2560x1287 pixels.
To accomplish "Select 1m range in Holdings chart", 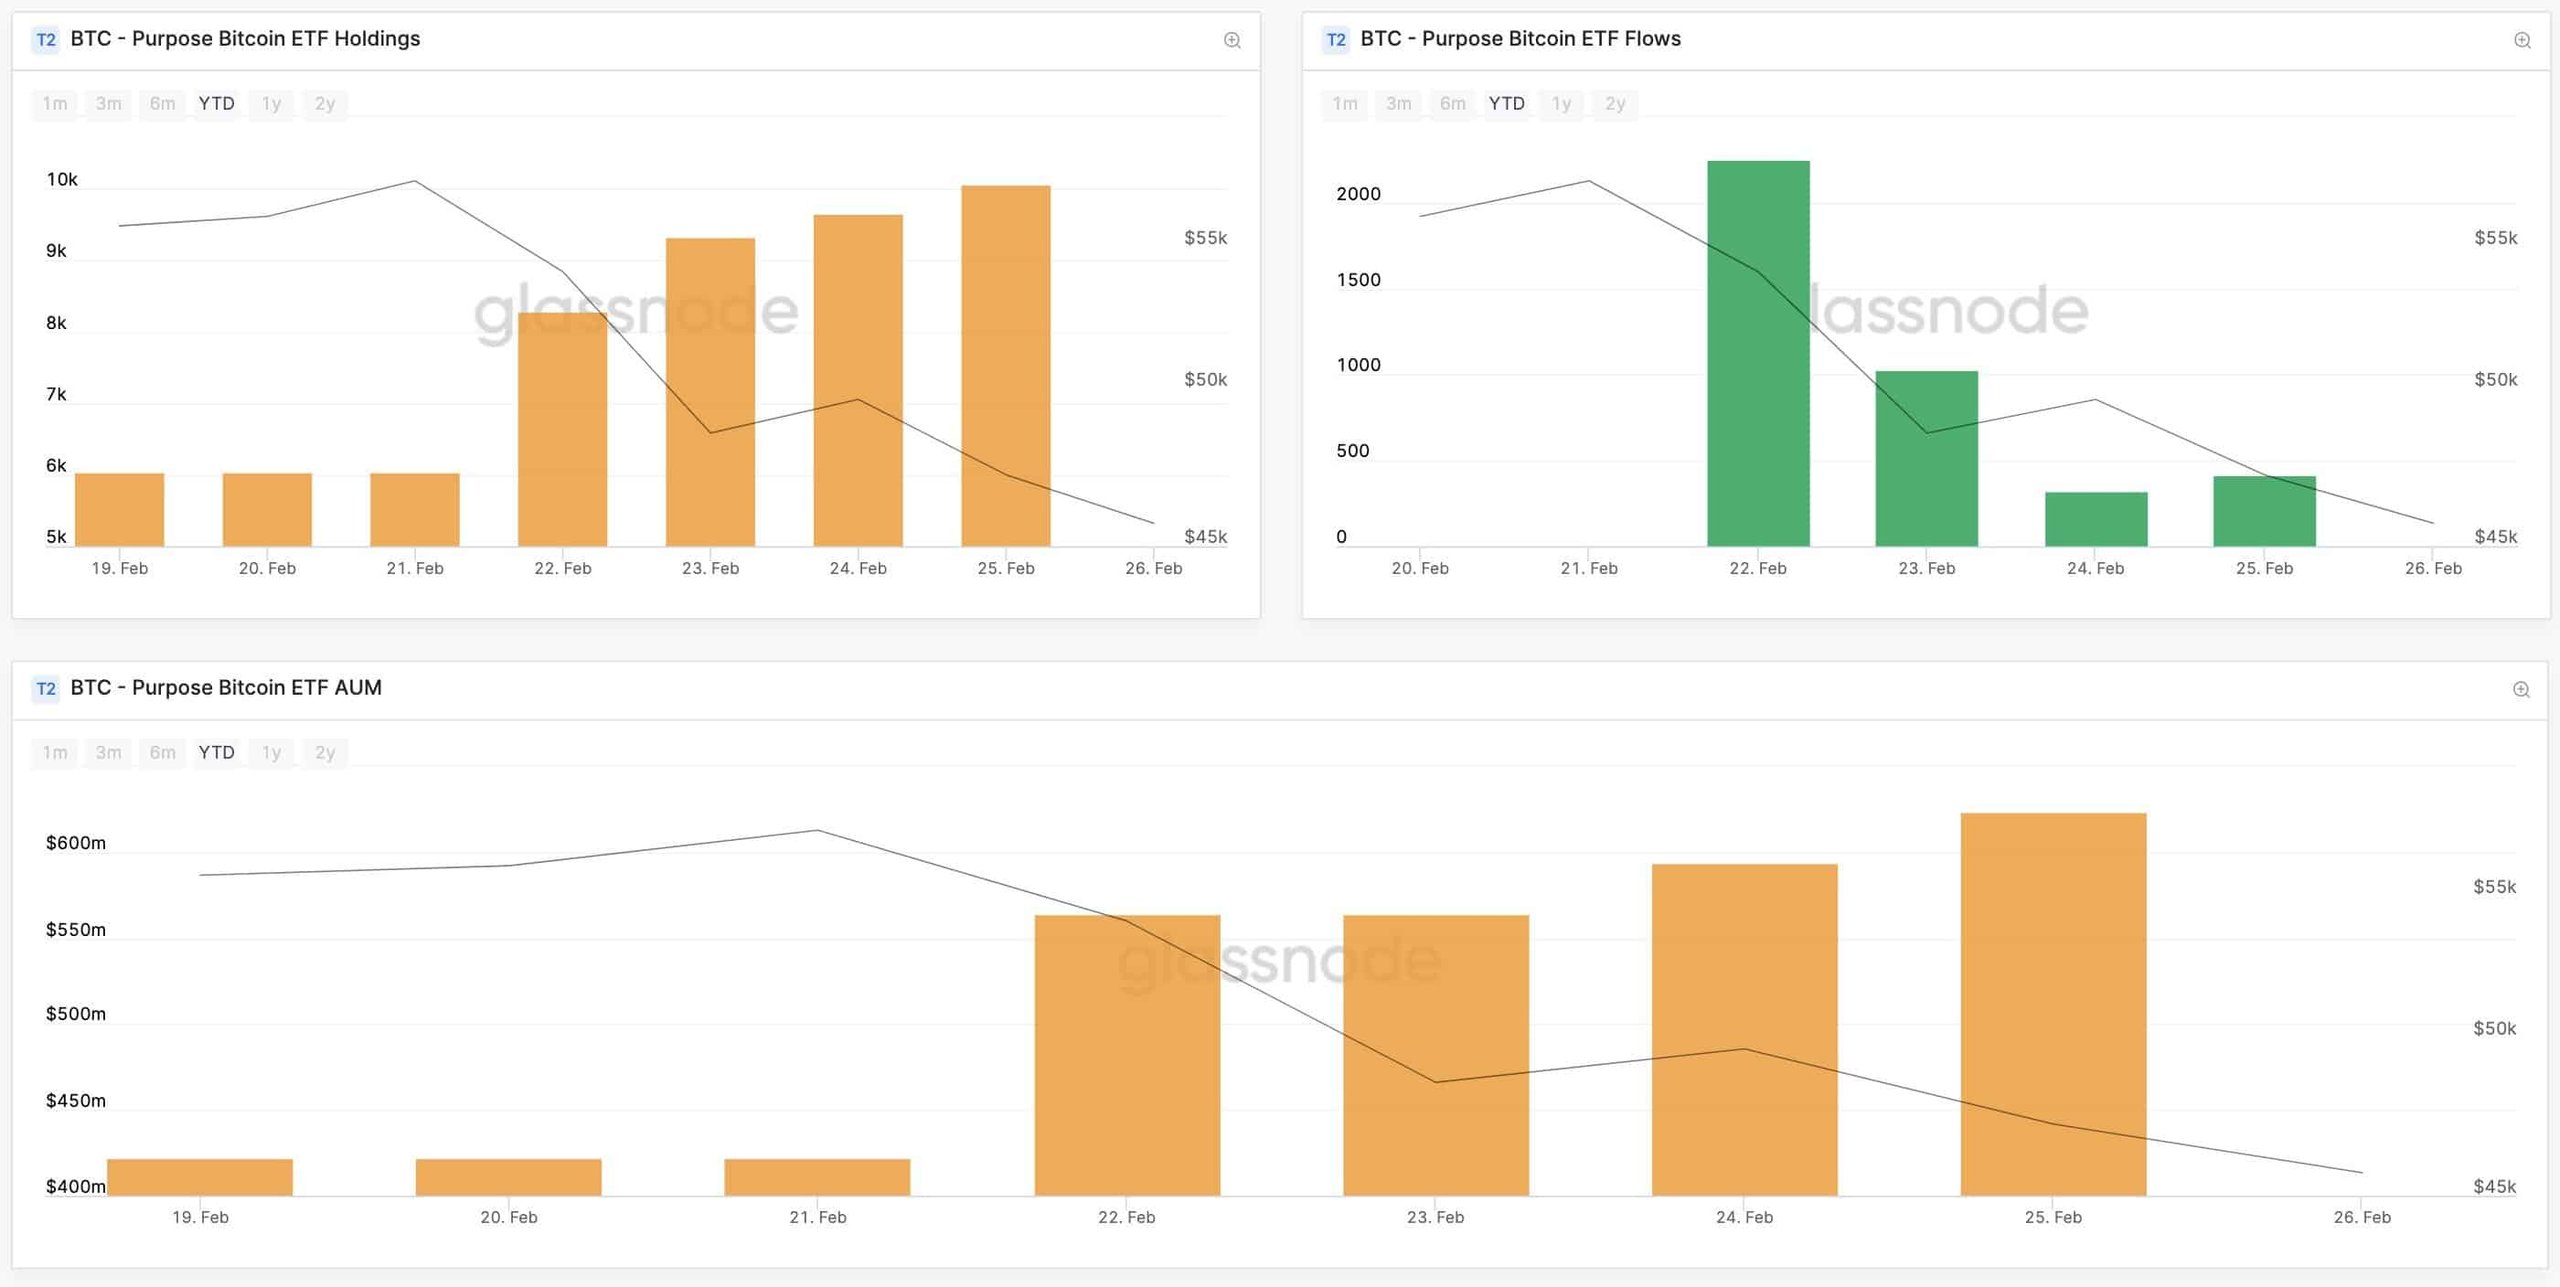I will [x=55, y=104].
